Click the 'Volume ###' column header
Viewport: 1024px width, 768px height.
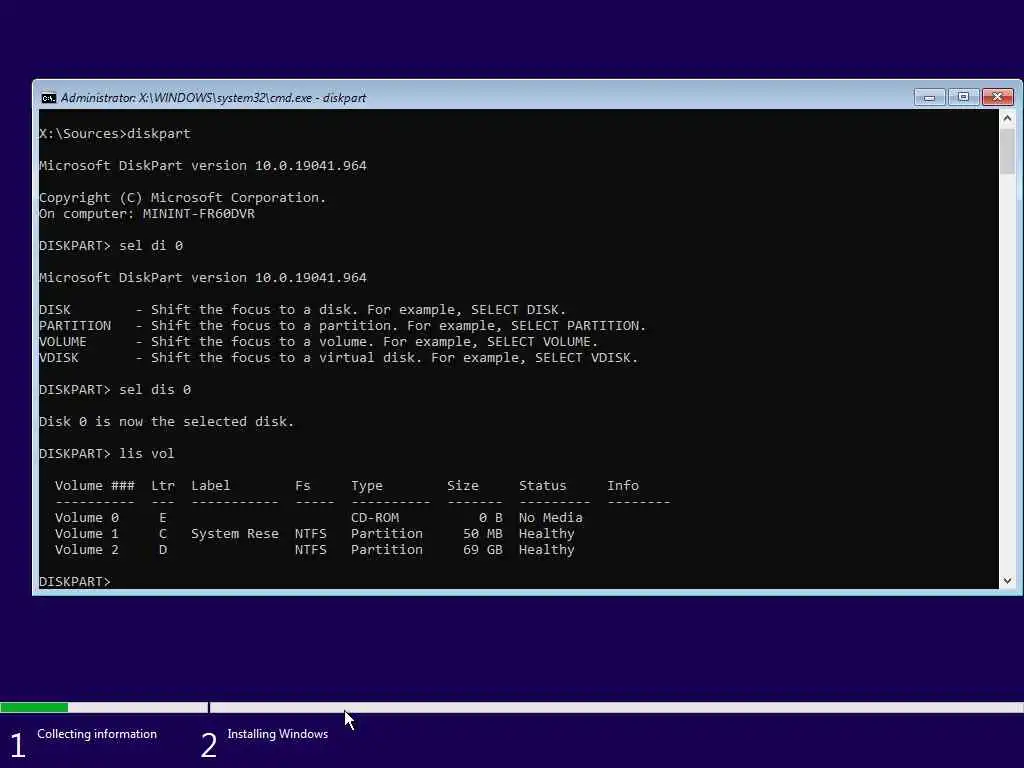point(95,485)
